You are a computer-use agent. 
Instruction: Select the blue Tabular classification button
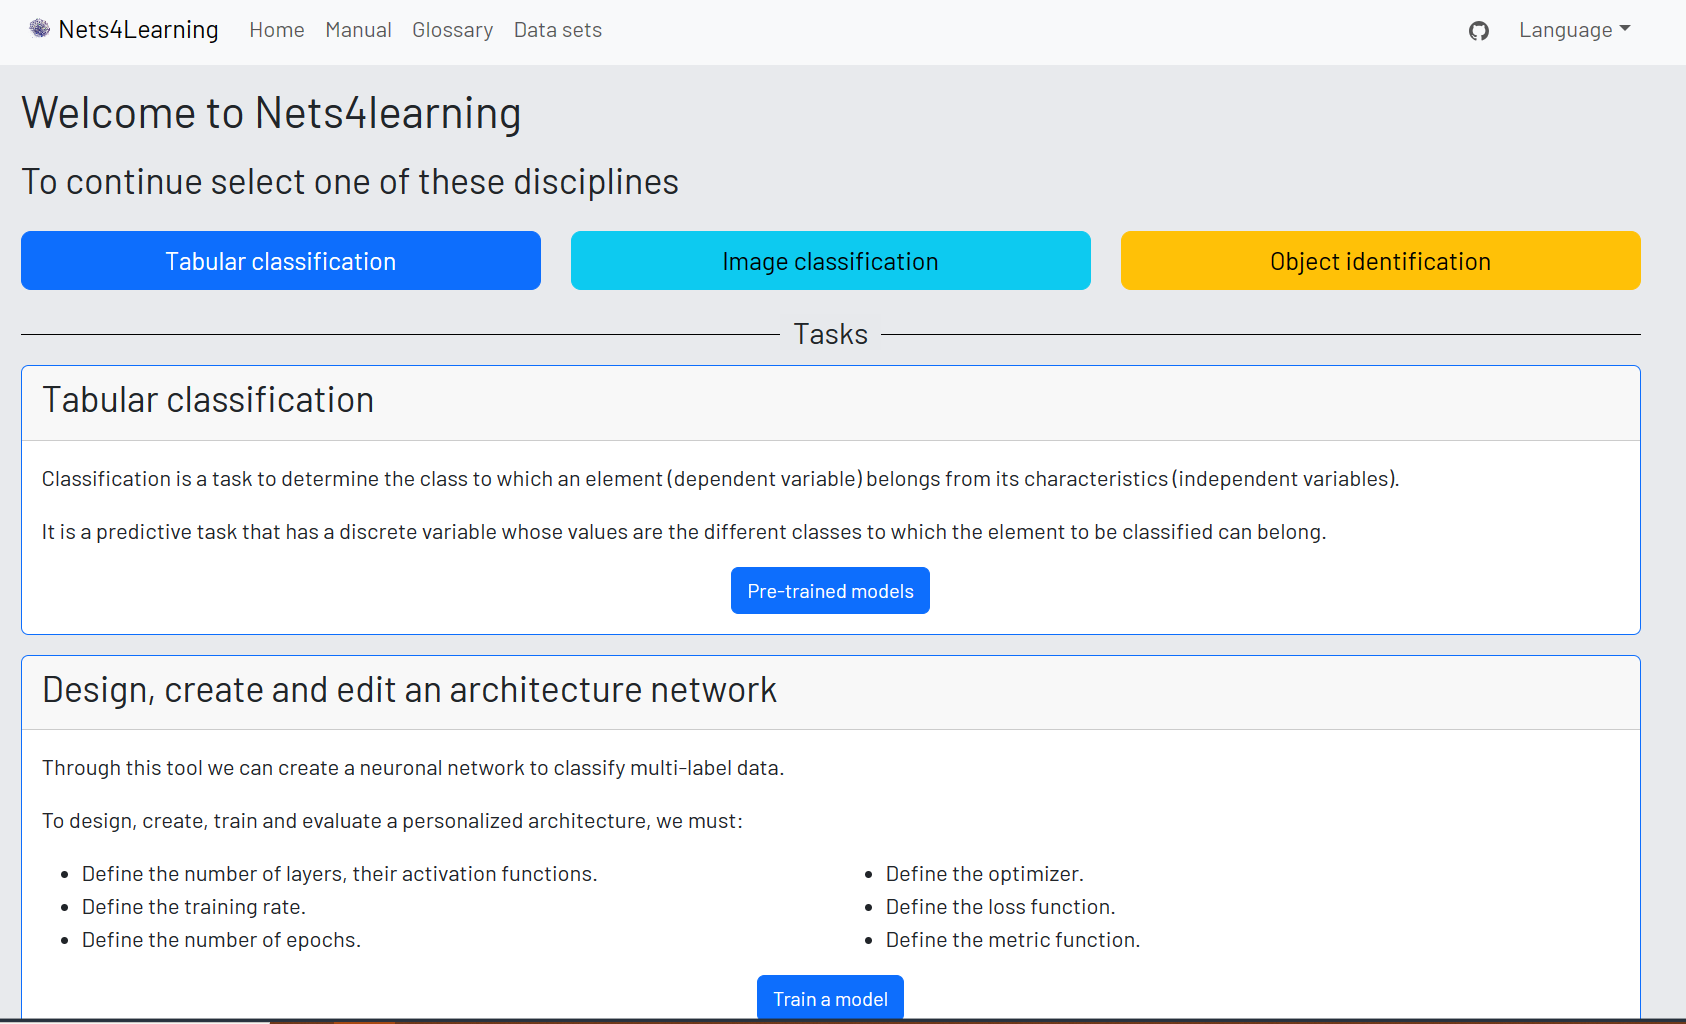click(x=281, y=261)
